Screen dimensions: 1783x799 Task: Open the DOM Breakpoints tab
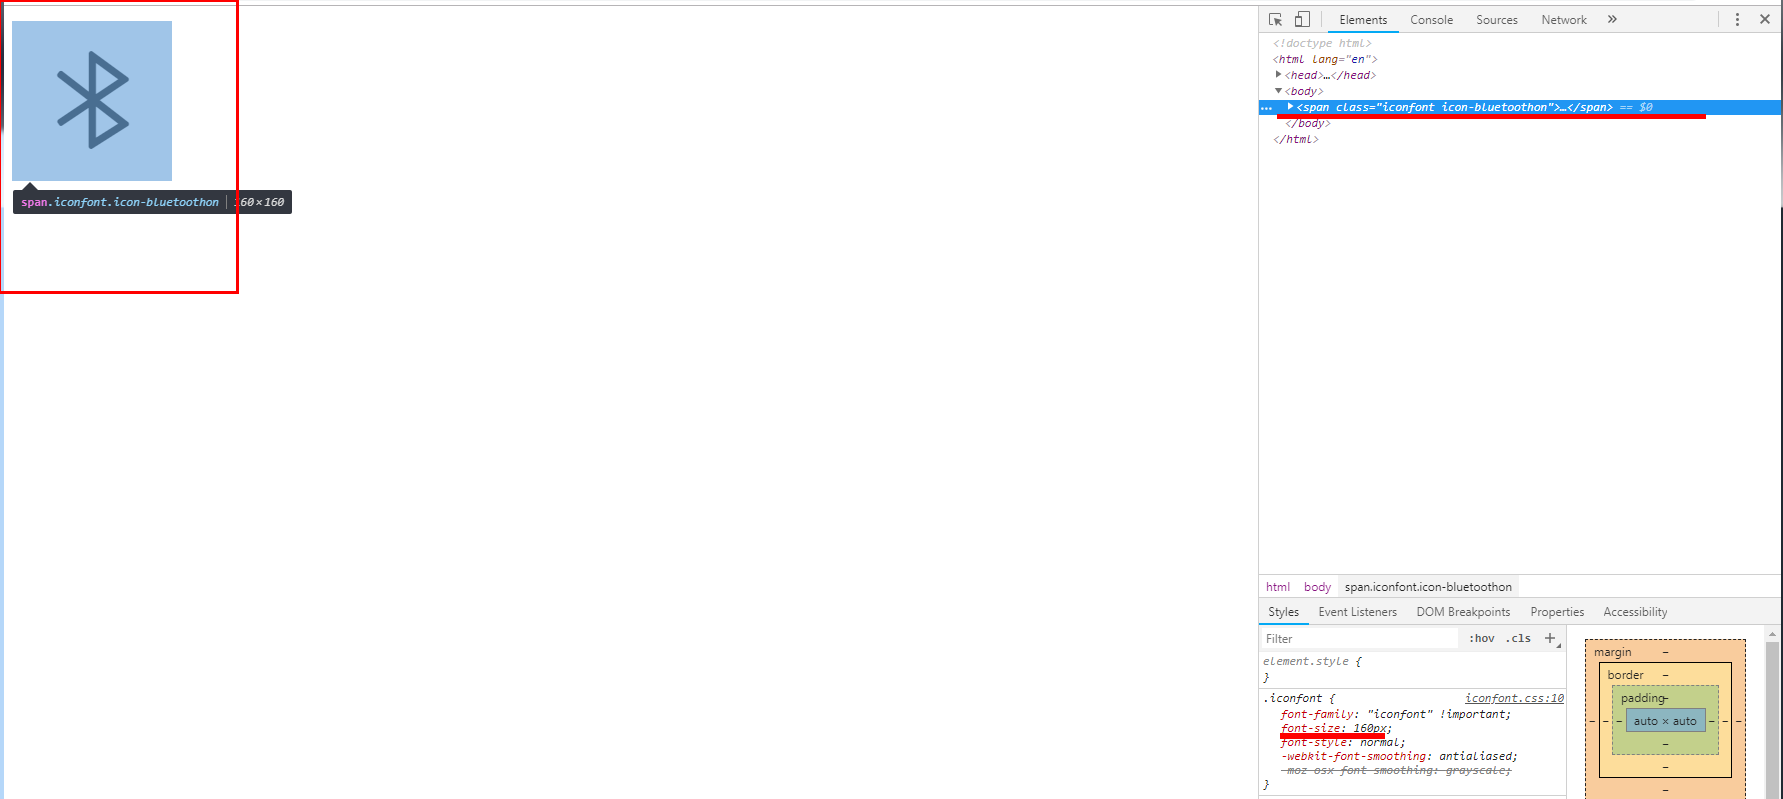pos(1463,612)
